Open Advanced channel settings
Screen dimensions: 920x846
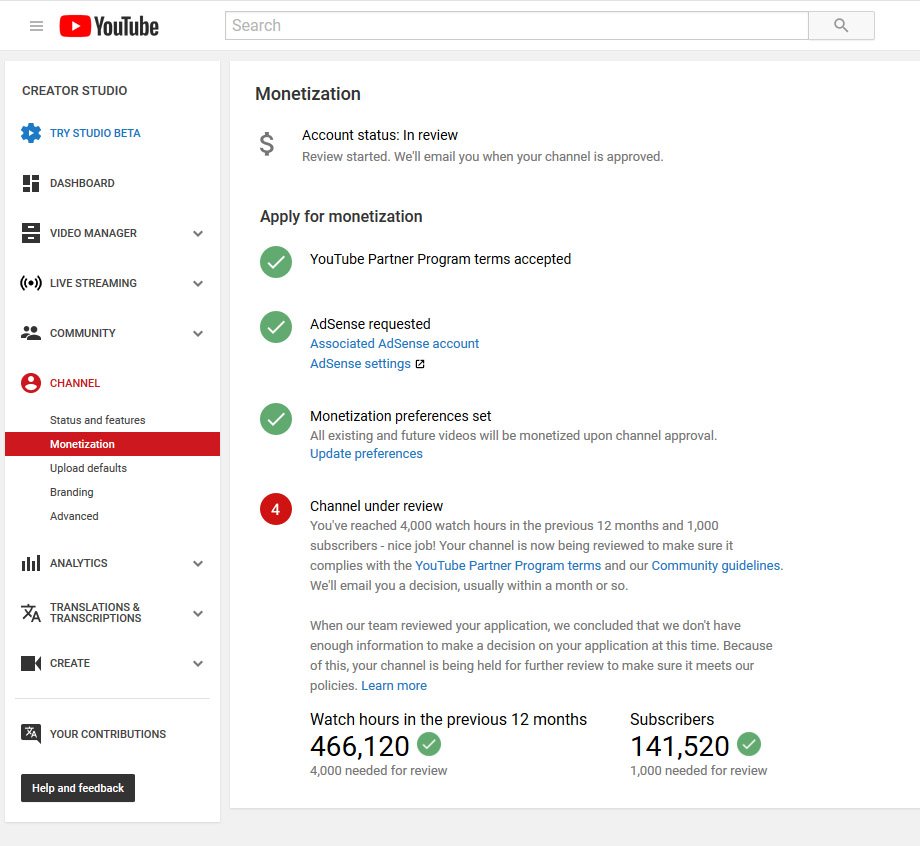tap(74, 516)
